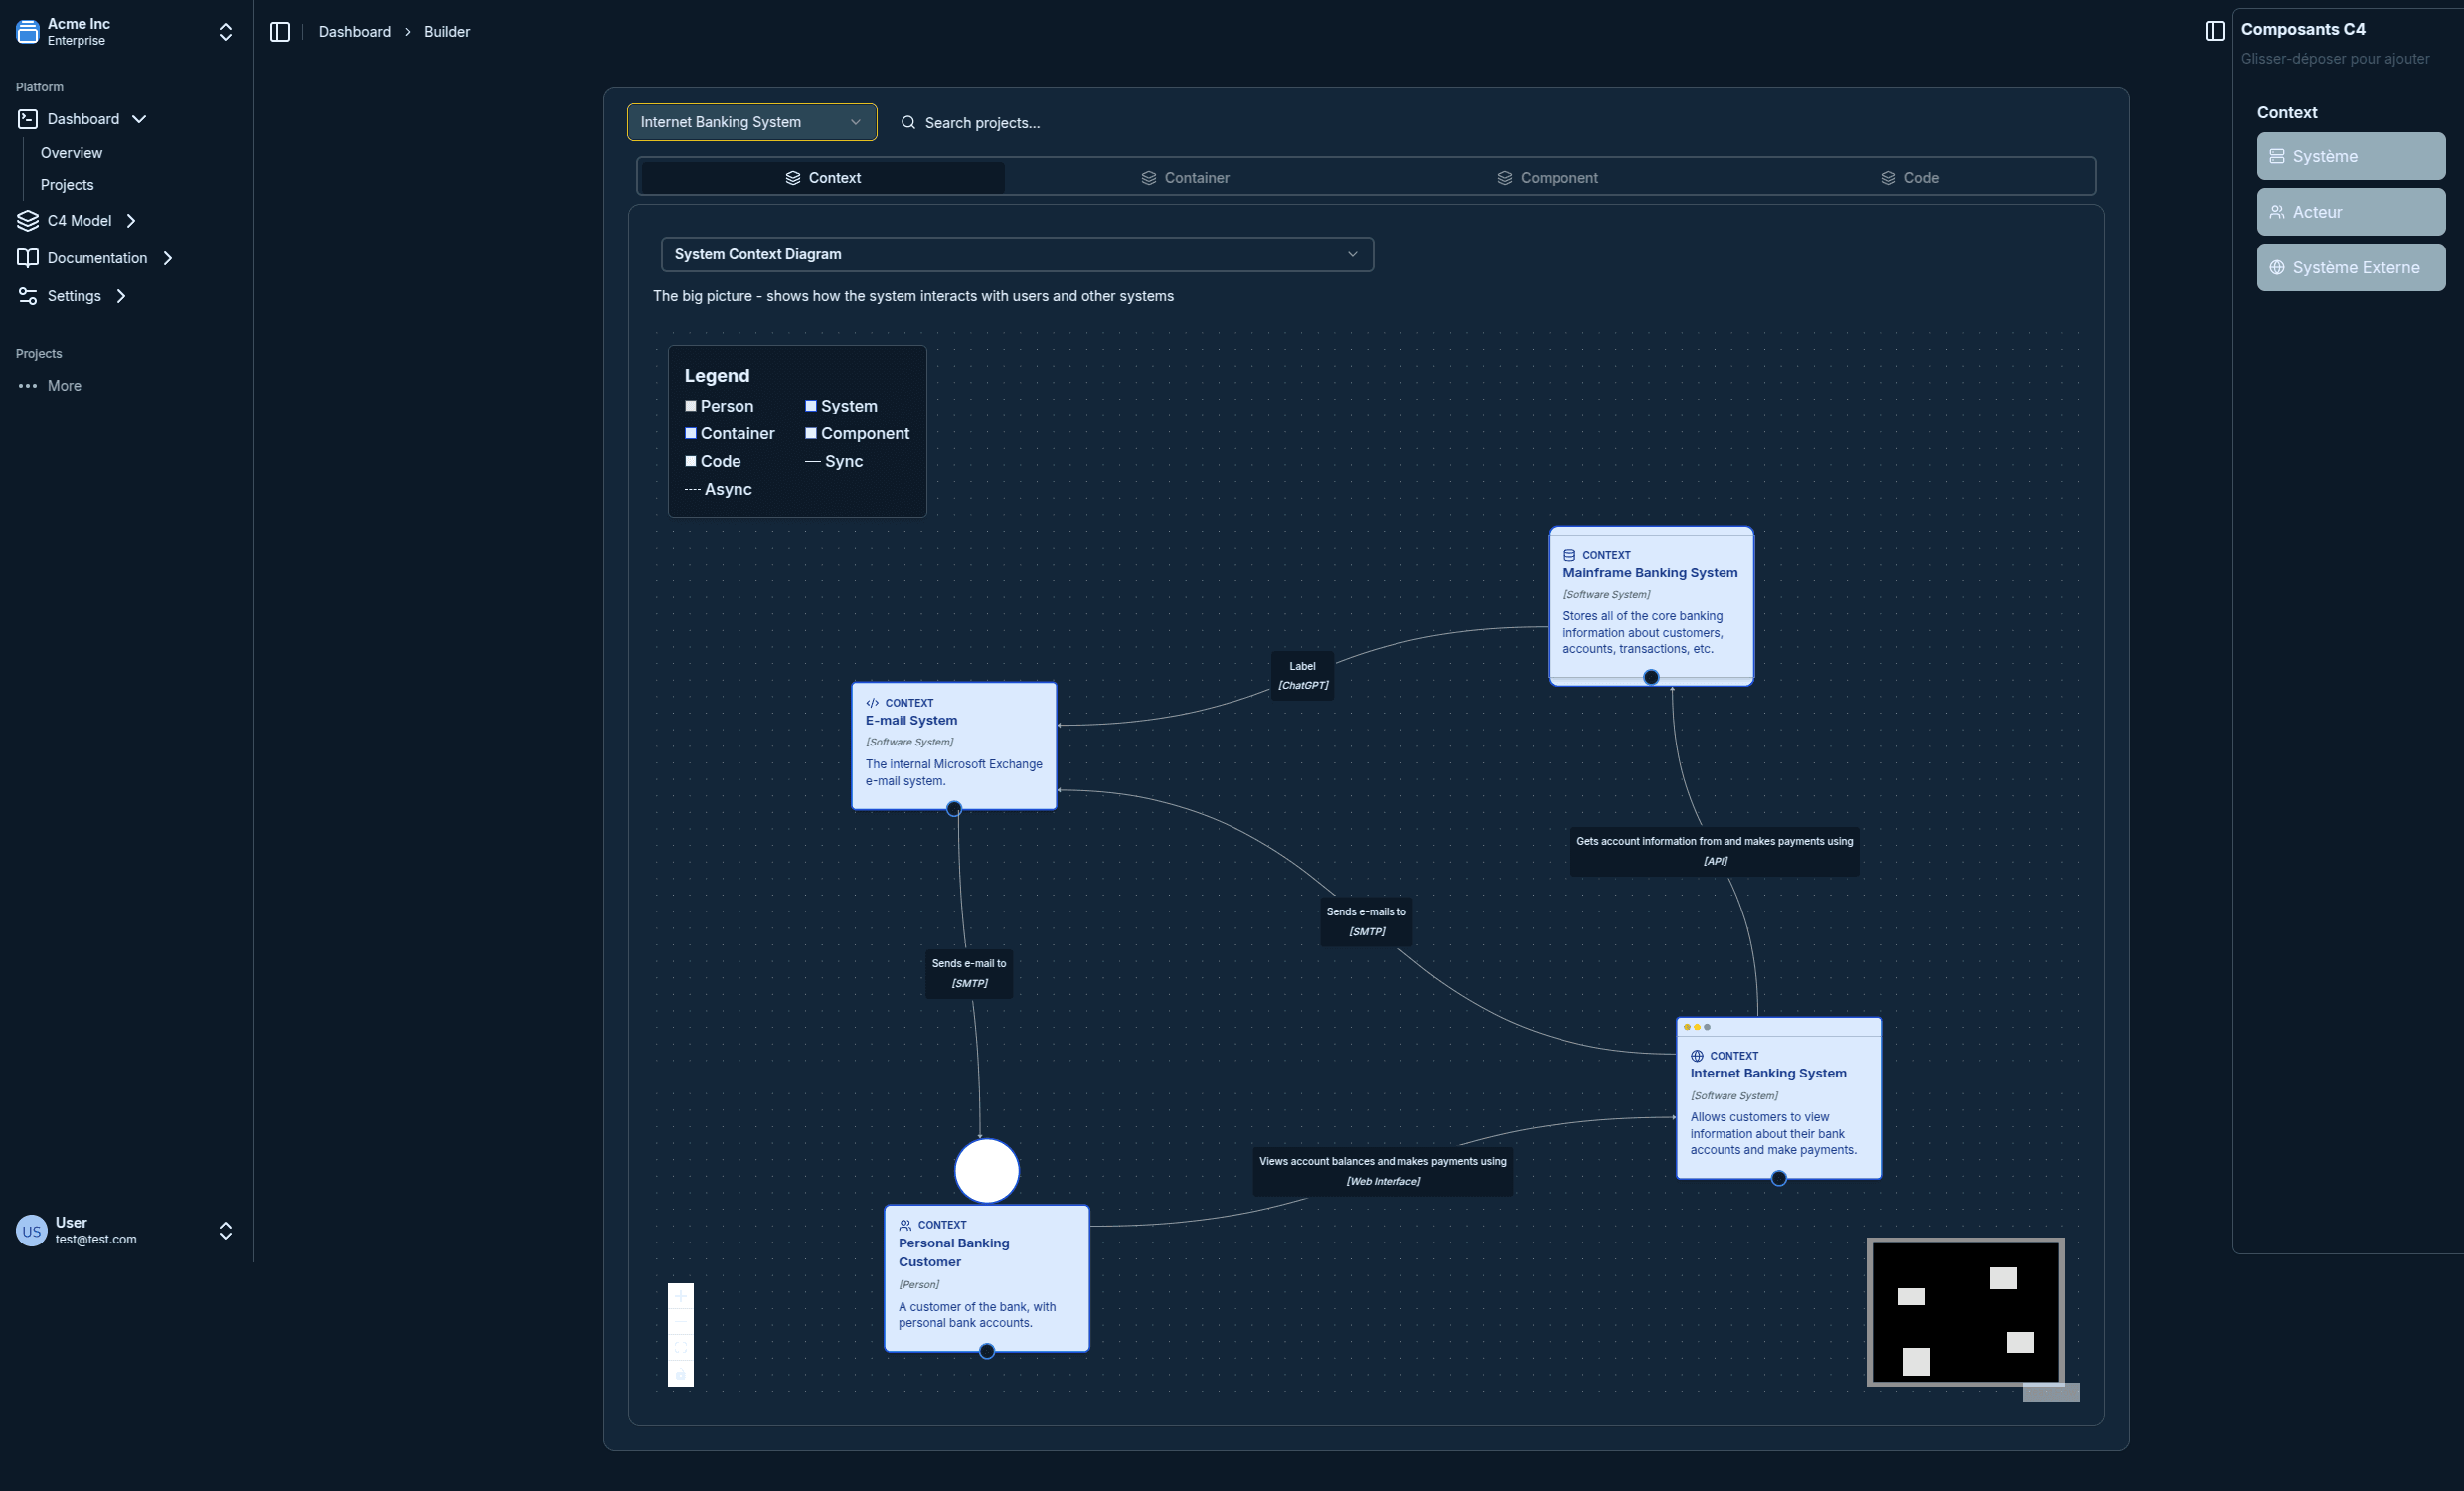Click the C4 Model layers icon in sidebar
2464x1491 pixels.
[x=27, y=221]
